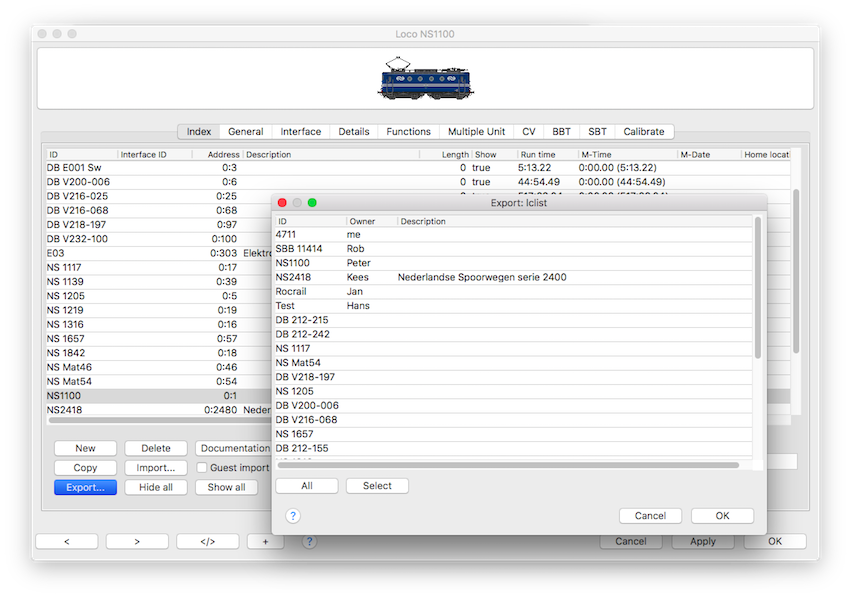This screenshot has height=598, width=851.
Task: Click the blue help question mark icon
Action: pos(293,516)
